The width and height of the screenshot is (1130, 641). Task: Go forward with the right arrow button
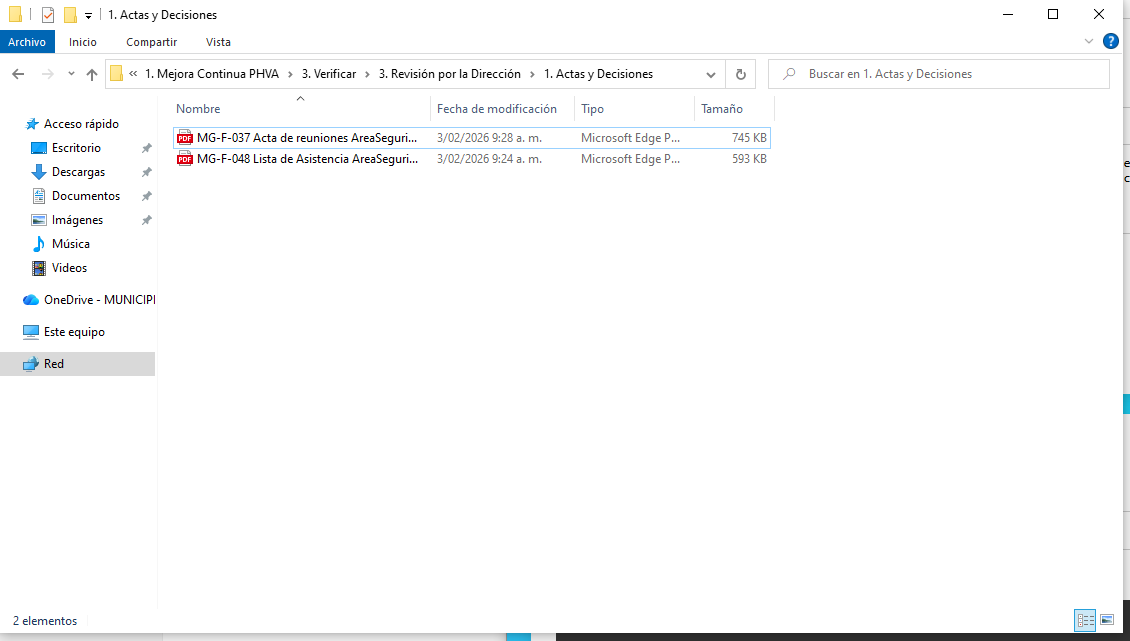(x=48, y=74)
